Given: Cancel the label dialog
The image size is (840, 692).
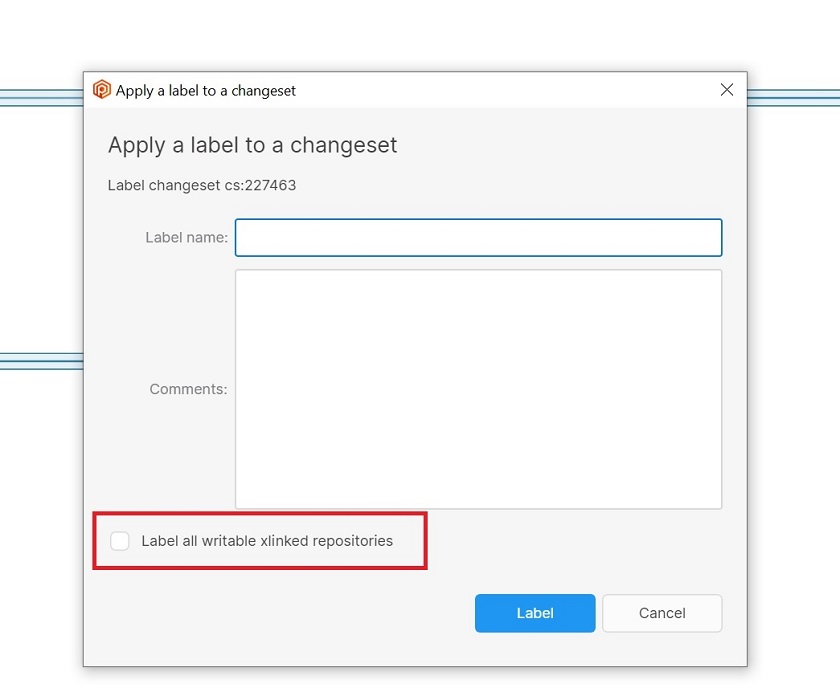Looking at the screenshot, I should (661, 613).
